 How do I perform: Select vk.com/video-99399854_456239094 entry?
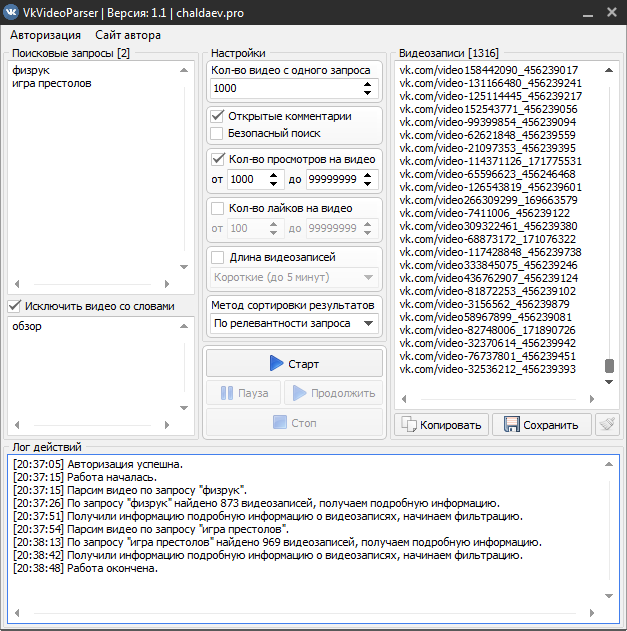pos(487,122)
